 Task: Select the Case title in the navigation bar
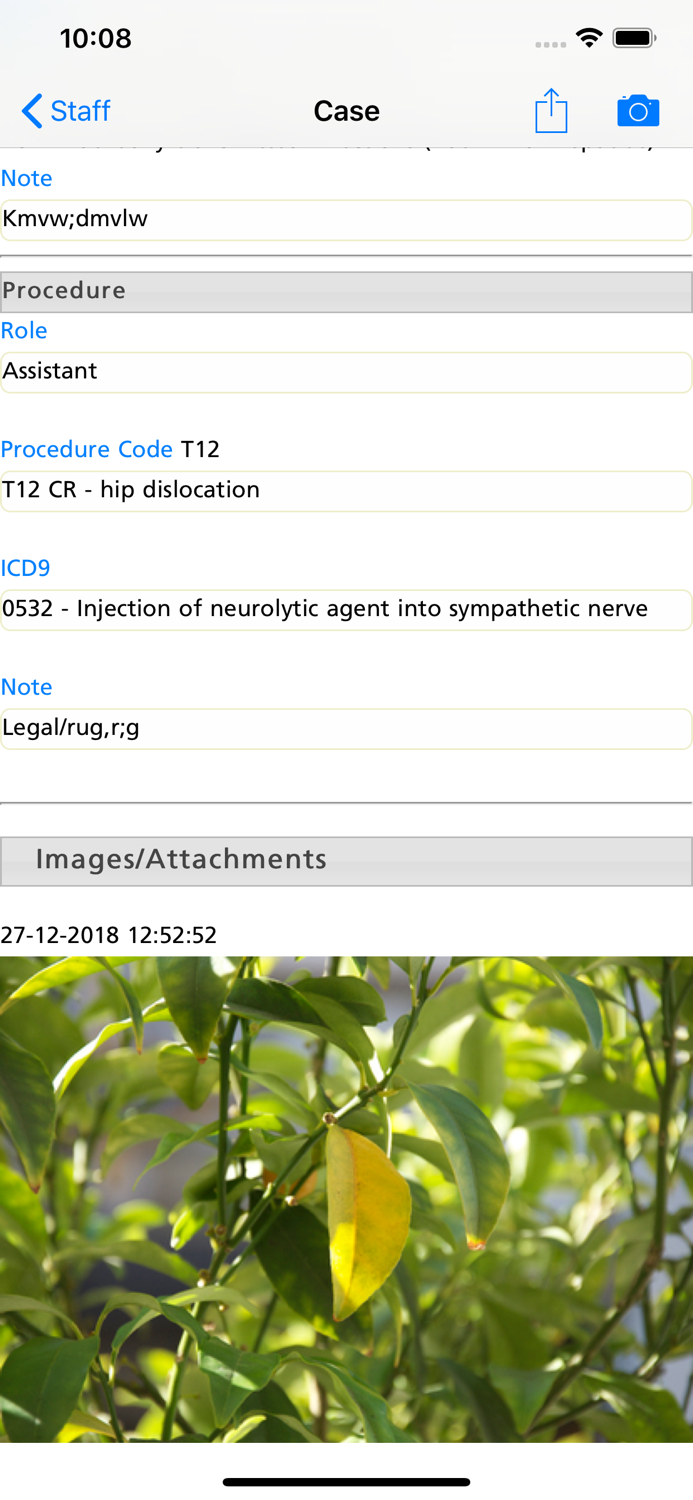pyautogui.click(x=346, y=111)
